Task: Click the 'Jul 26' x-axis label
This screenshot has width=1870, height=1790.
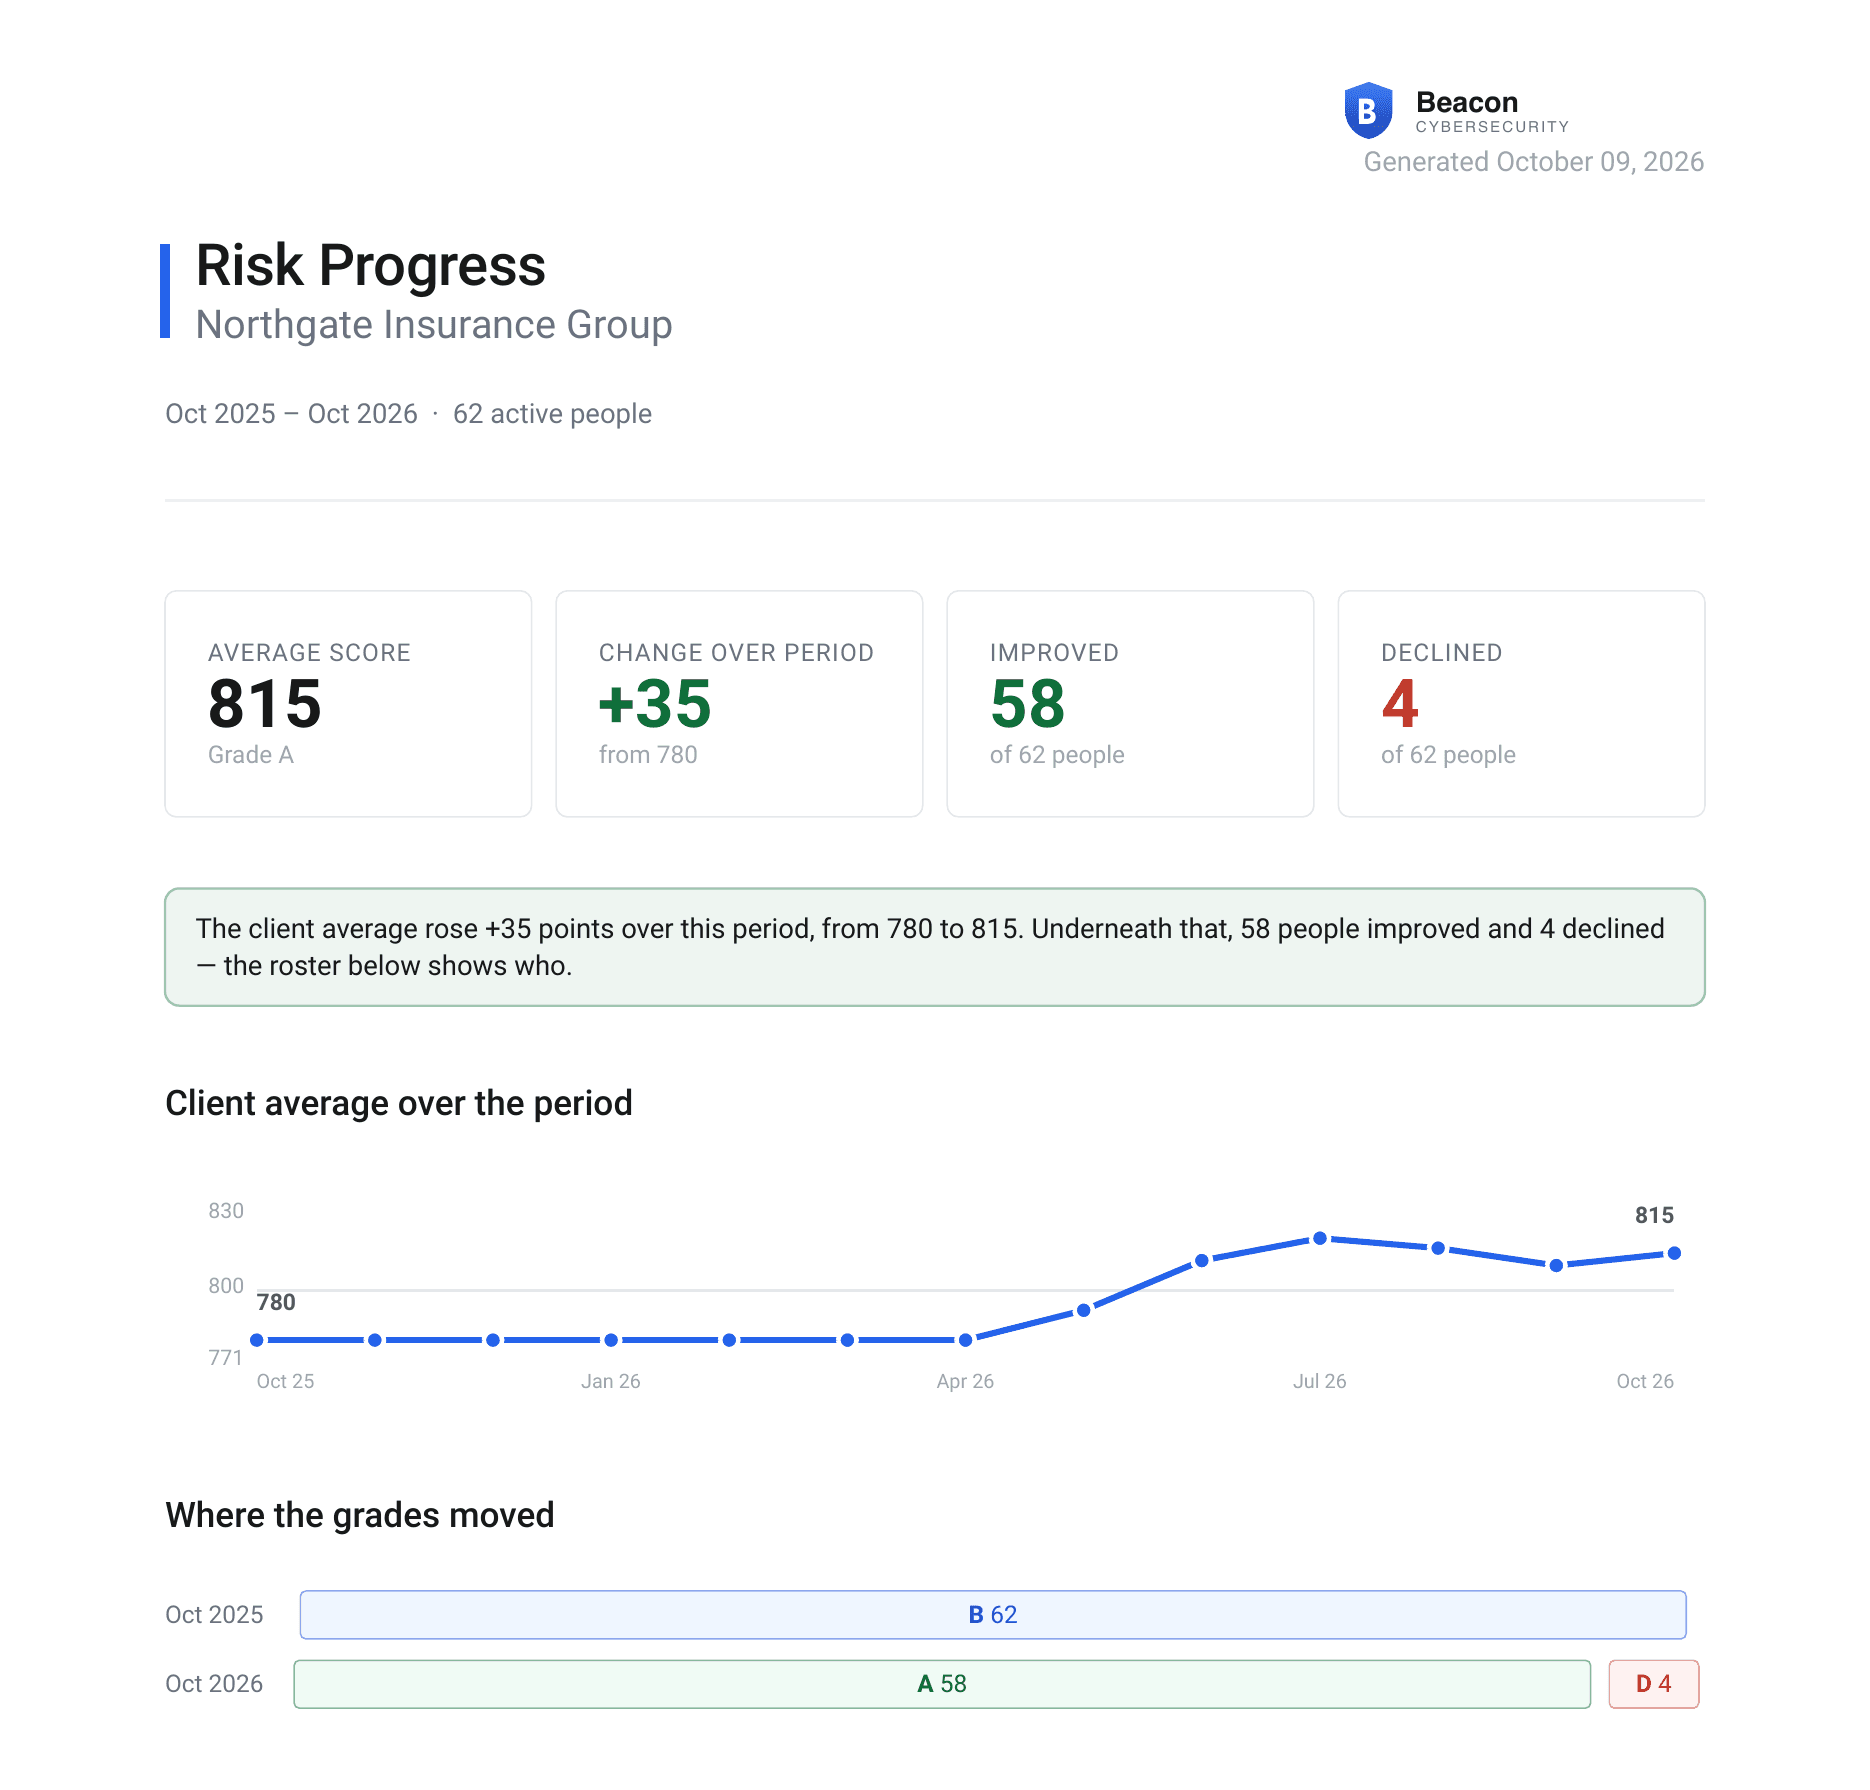Action: (1320, 1381)
